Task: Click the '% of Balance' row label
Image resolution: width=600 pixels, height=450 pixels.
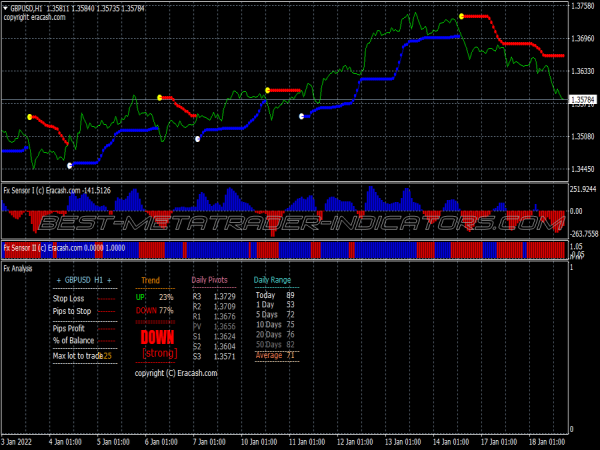Action: 73,340
